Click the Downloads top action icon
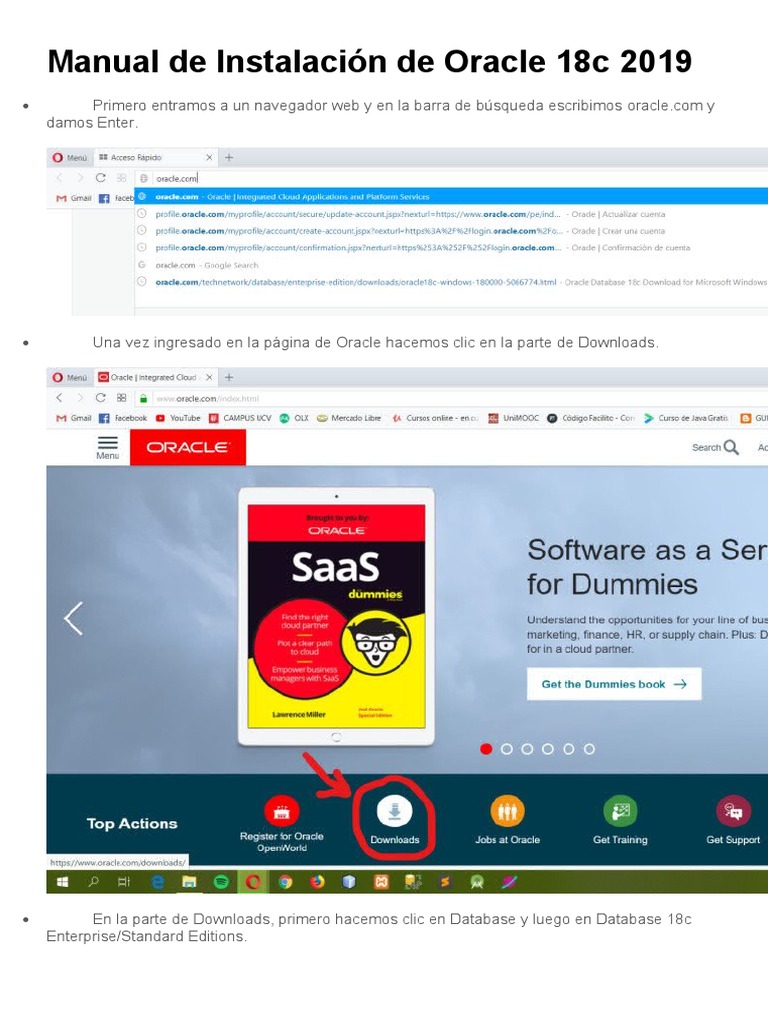Image resolution: width=768 pixels, height=1024 pixels. click(x=394, y=812)
